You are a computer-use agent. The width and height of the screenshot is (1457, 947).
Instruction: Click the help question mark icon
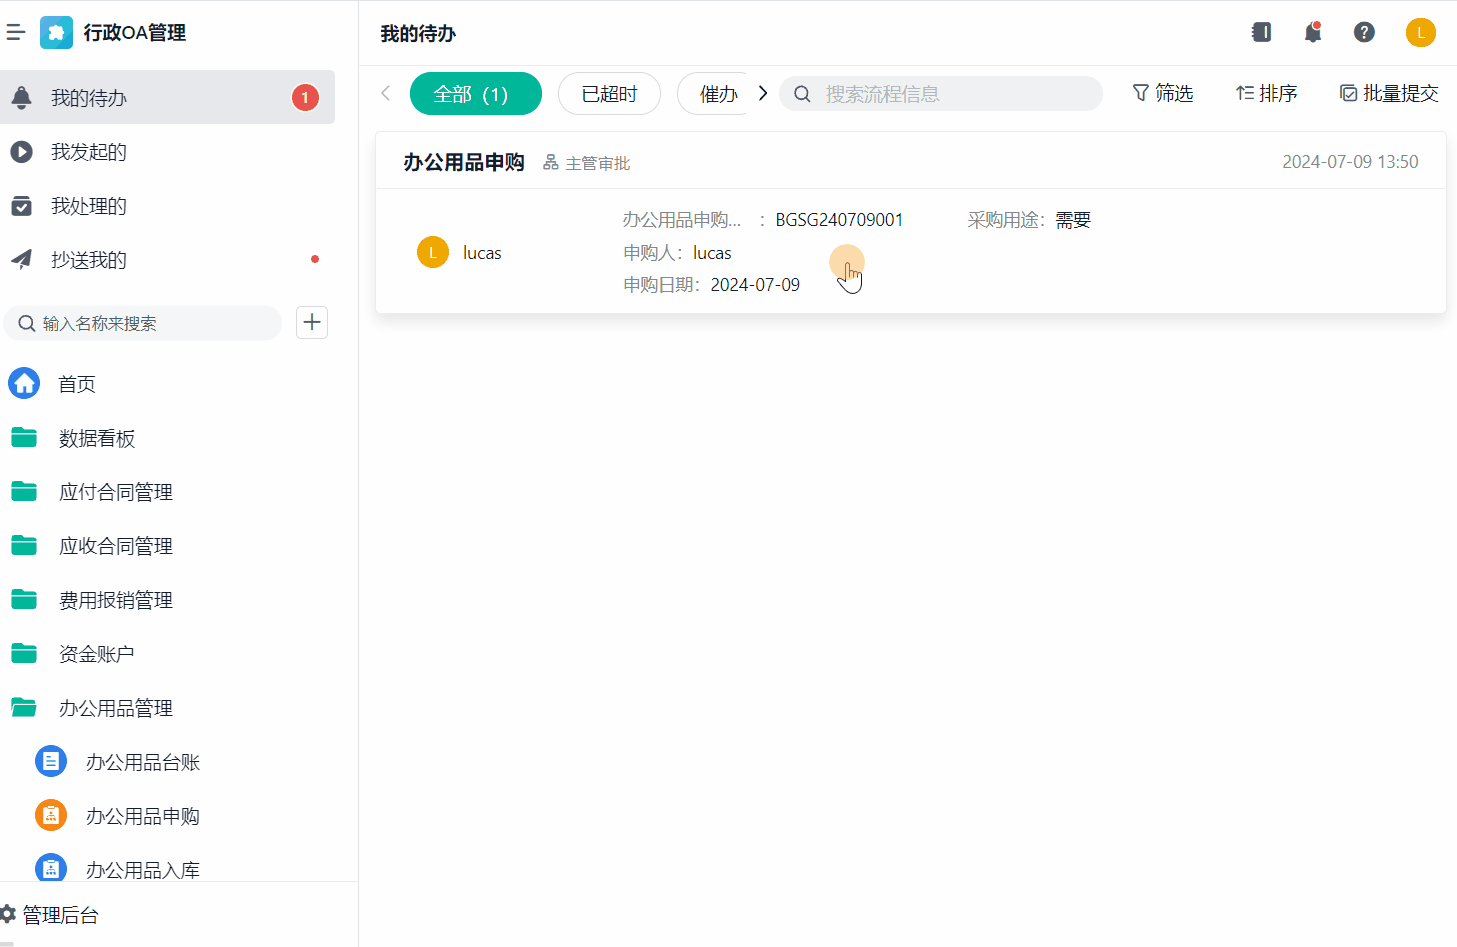1364,33
